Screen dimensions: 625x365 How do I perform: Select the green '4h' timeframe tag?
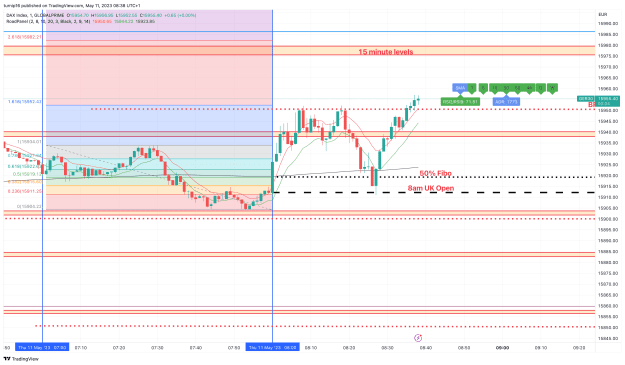pyautogui.click(x=529, y=88)
